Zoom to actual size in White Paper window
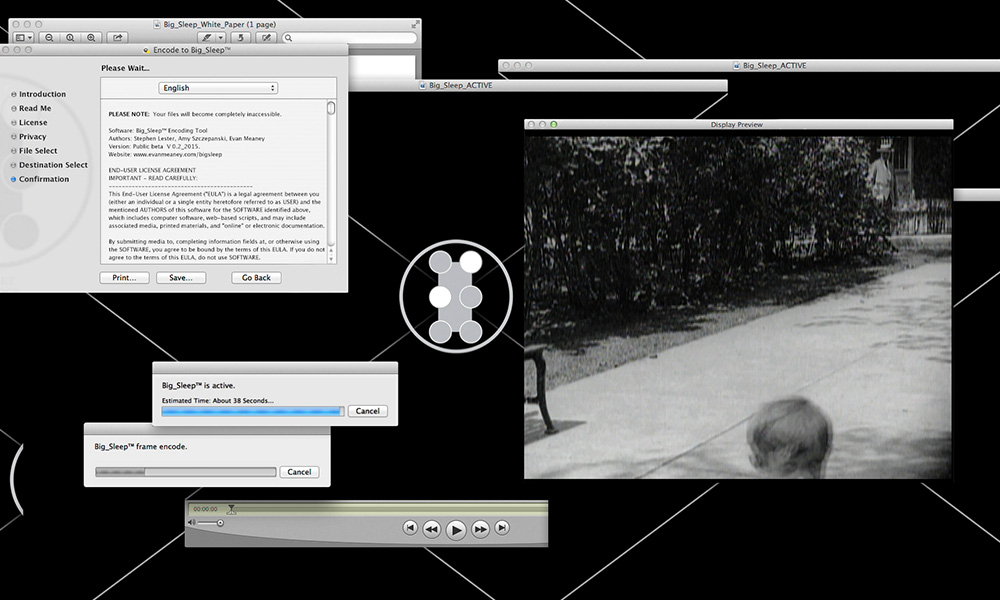The height and width of the screenshot is (600, 1000). tap(70, 38)
